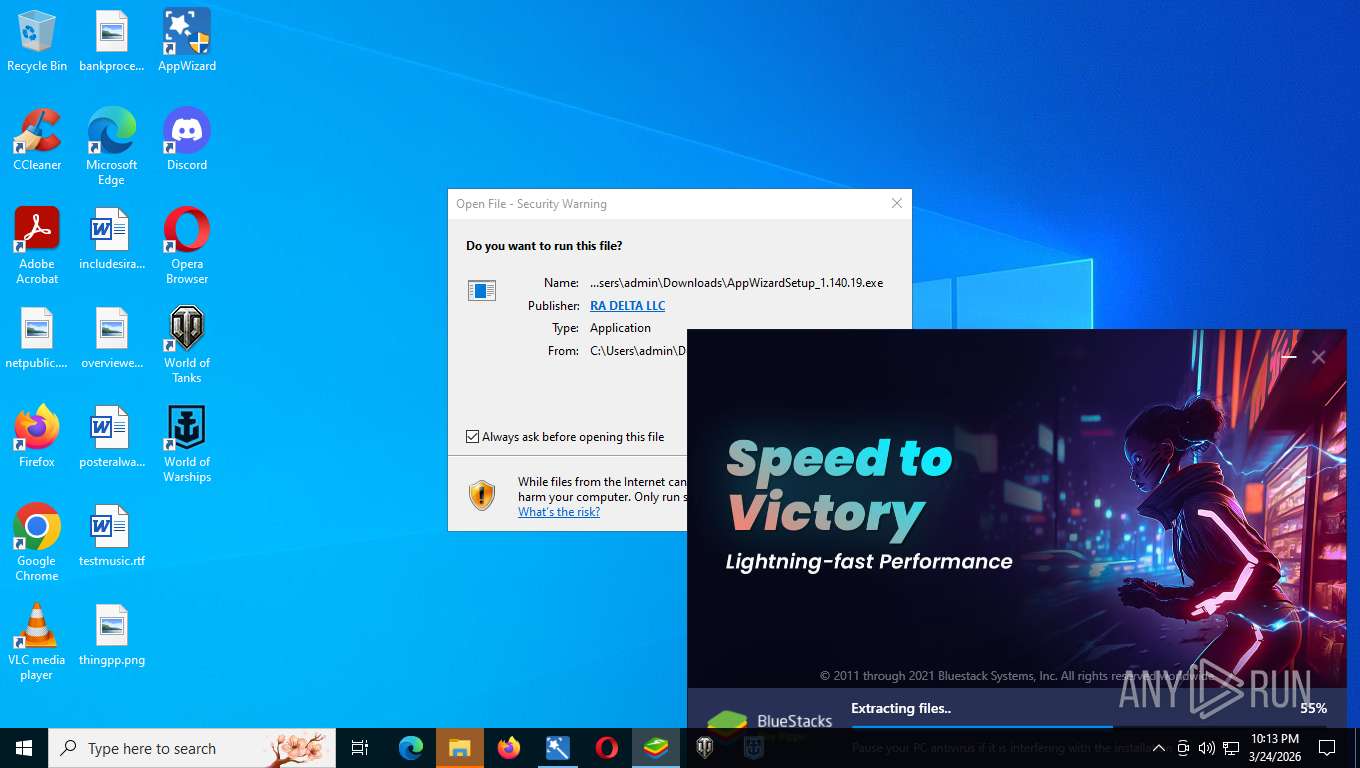Select the World of Tanks desktop shortcut
The height and width of the screenshot is (768, 1360).
tap(187, 345)
